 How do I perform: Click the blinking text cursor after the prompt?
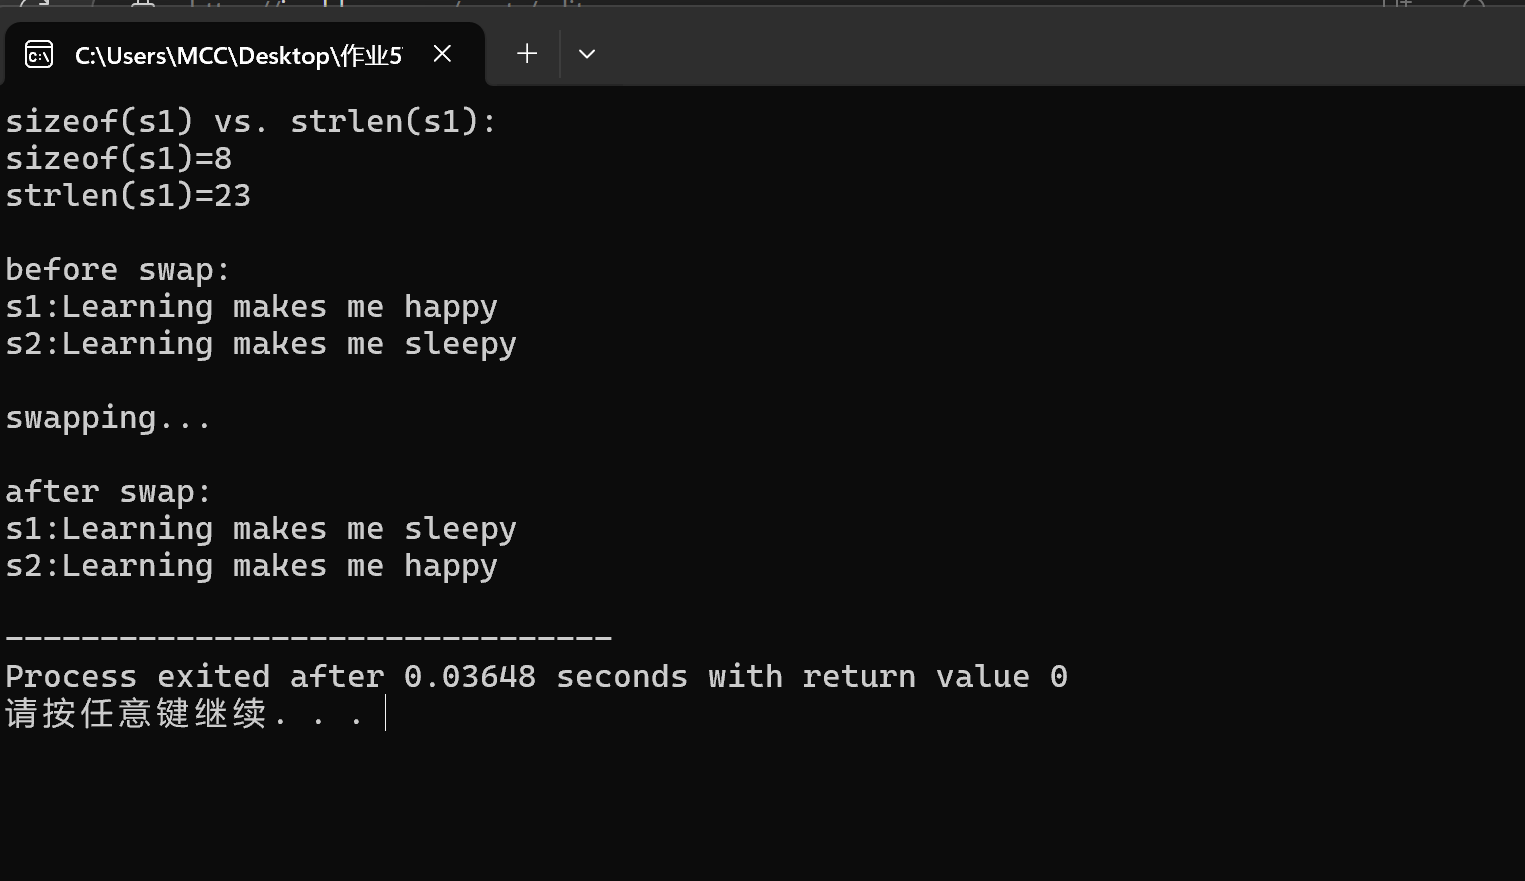coord(385,714)
